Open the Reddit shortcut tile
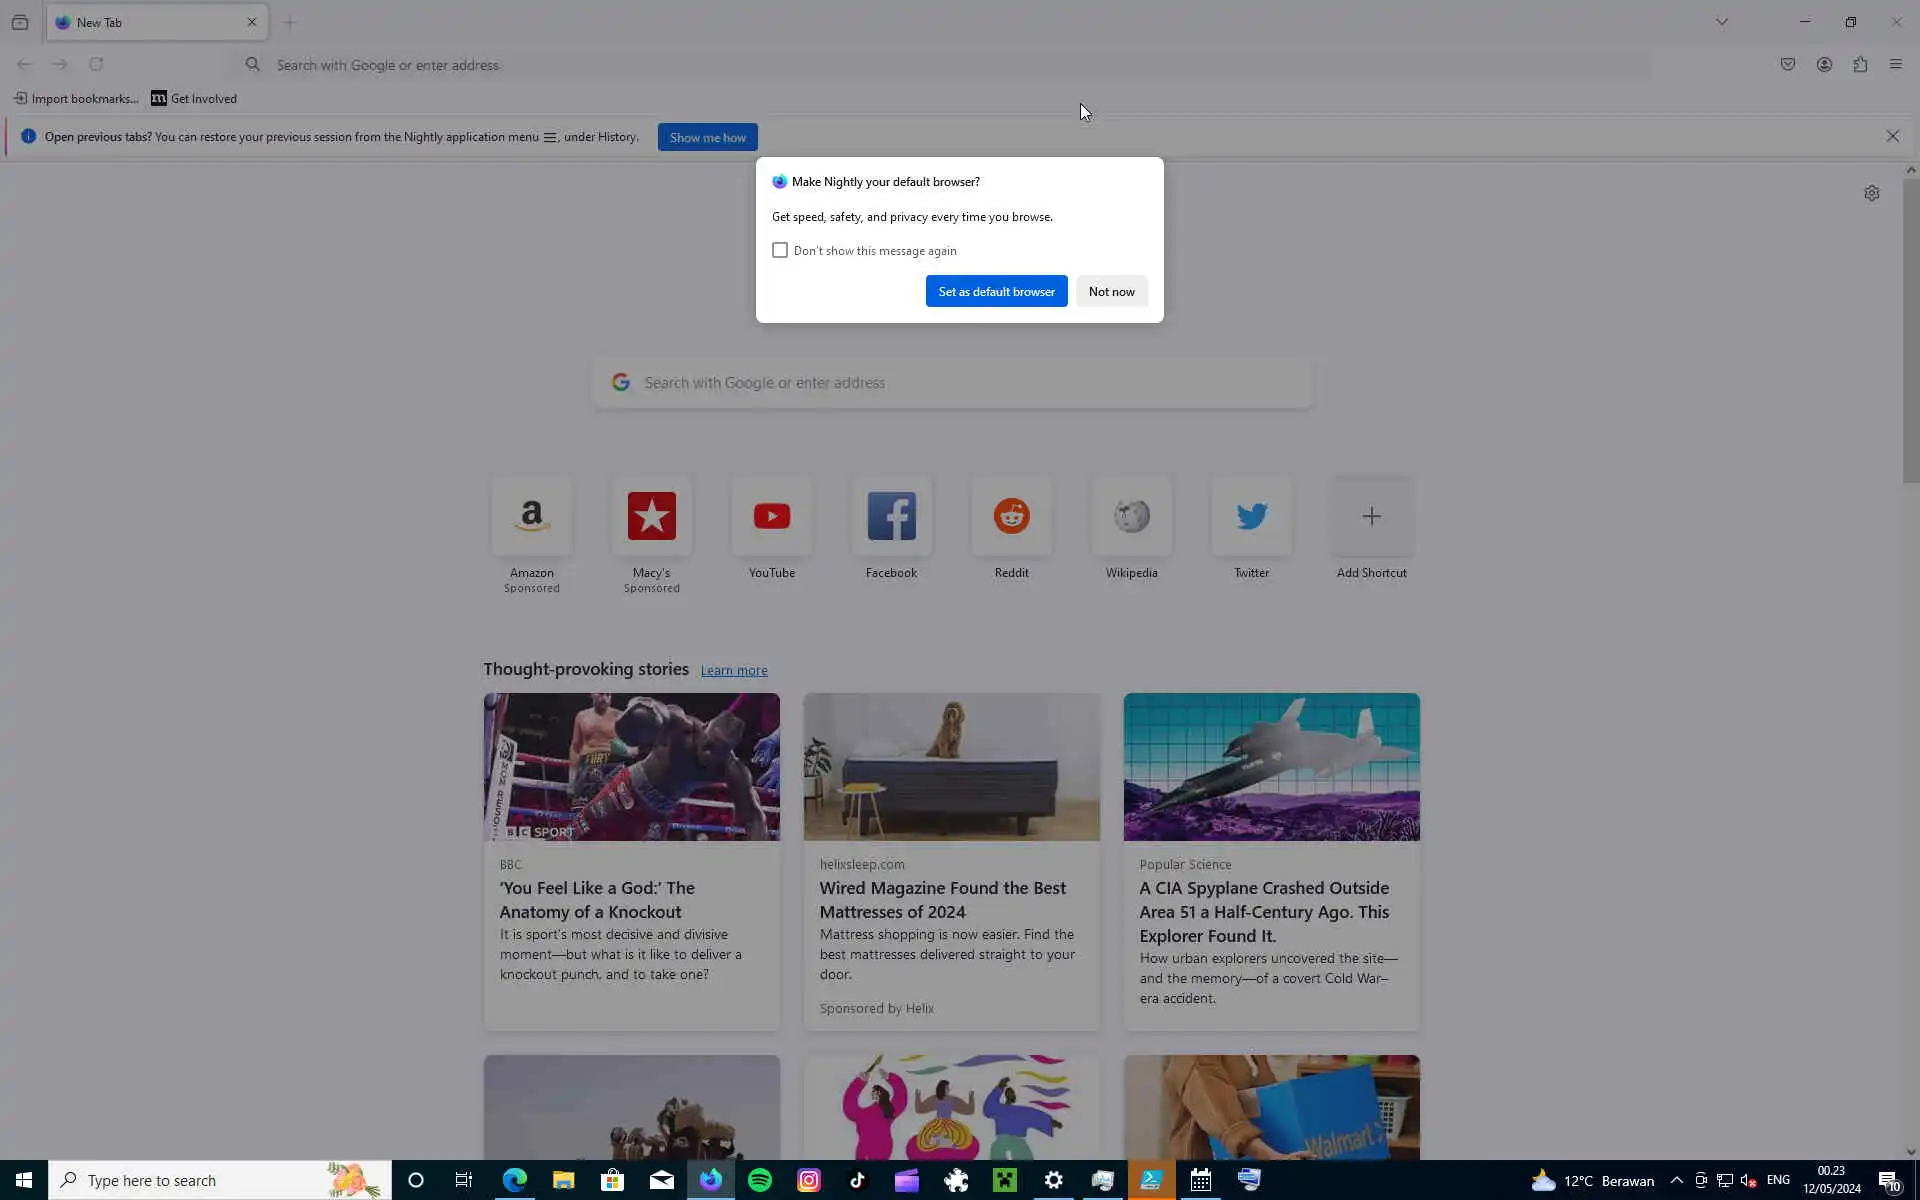This screenshot has height=1200, width=1920. (x=1011, y=517)
